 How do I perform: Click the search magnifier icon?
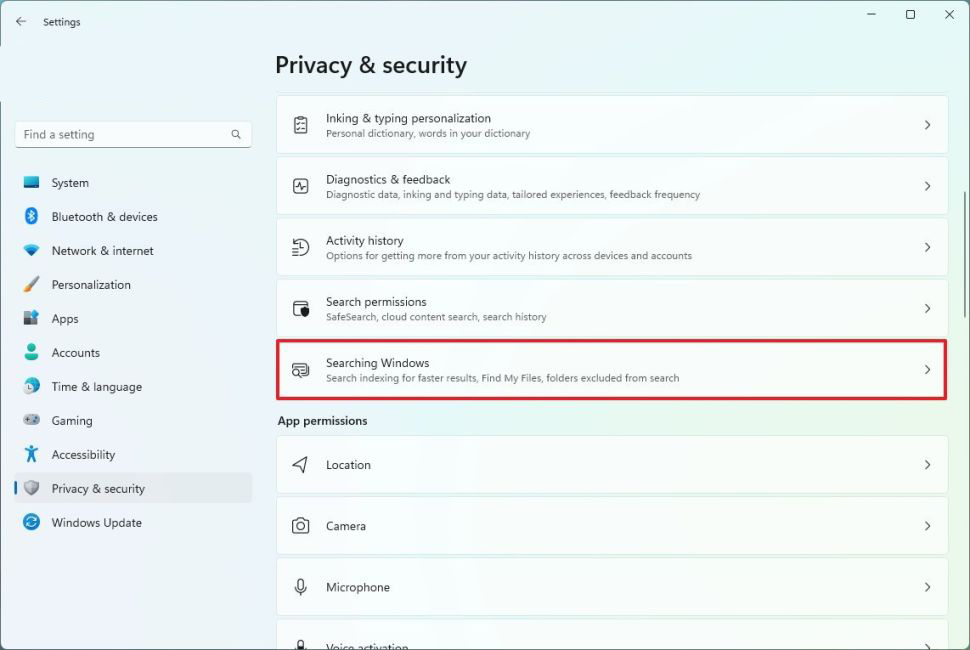[236, 134]
